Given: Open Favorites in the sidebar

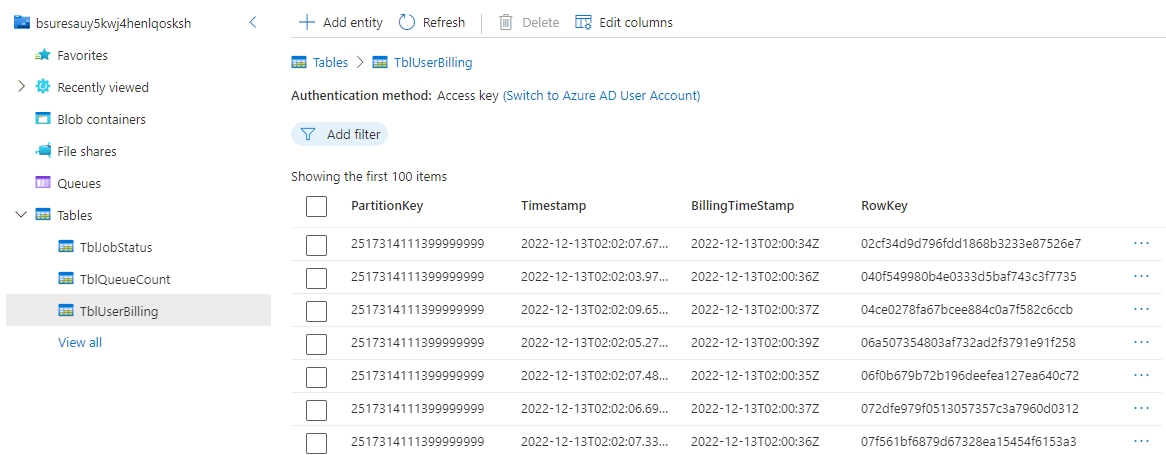Looking at the screenshot, I should [82, 55].
